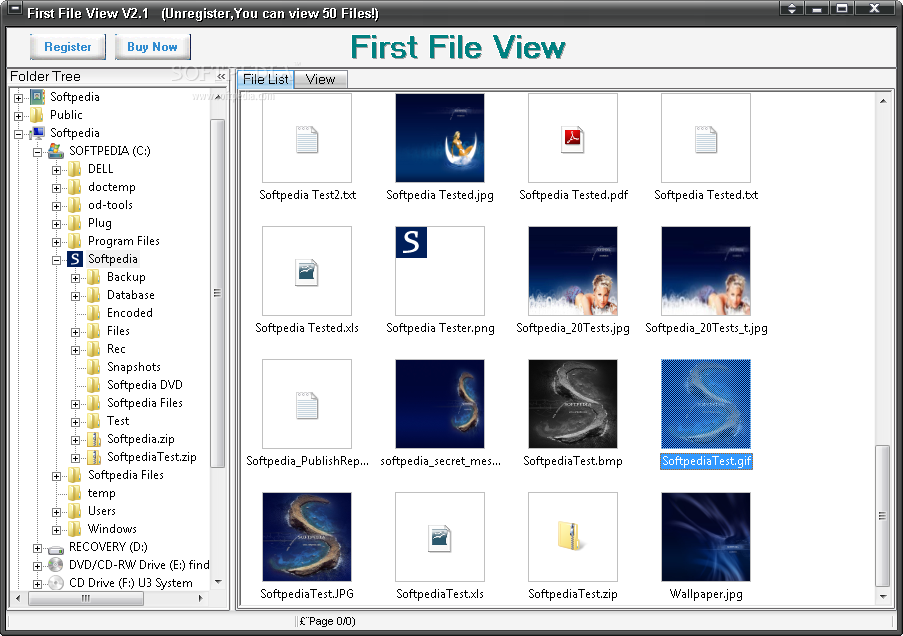Image resolution: width=903 pixels, height=636 pixels.
Task: Select the SoftpediaTest.zip folder icon in list
Action: coord(573,537)
